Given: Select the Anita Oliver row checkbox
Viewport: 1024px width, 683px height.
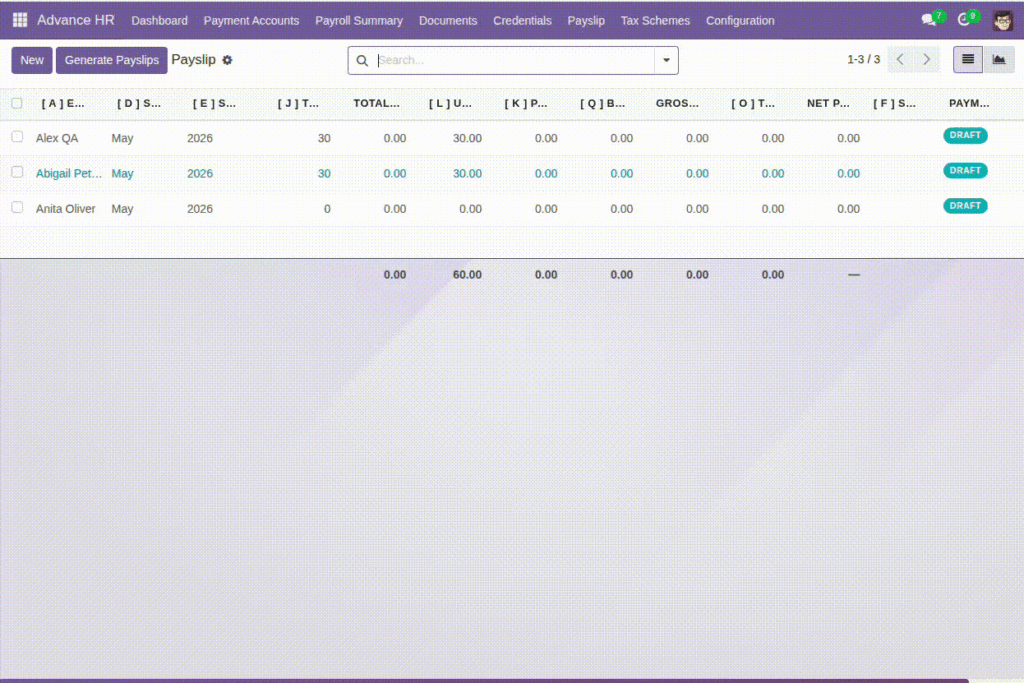Looking at the screenshot, I should (x=17, y=208).
